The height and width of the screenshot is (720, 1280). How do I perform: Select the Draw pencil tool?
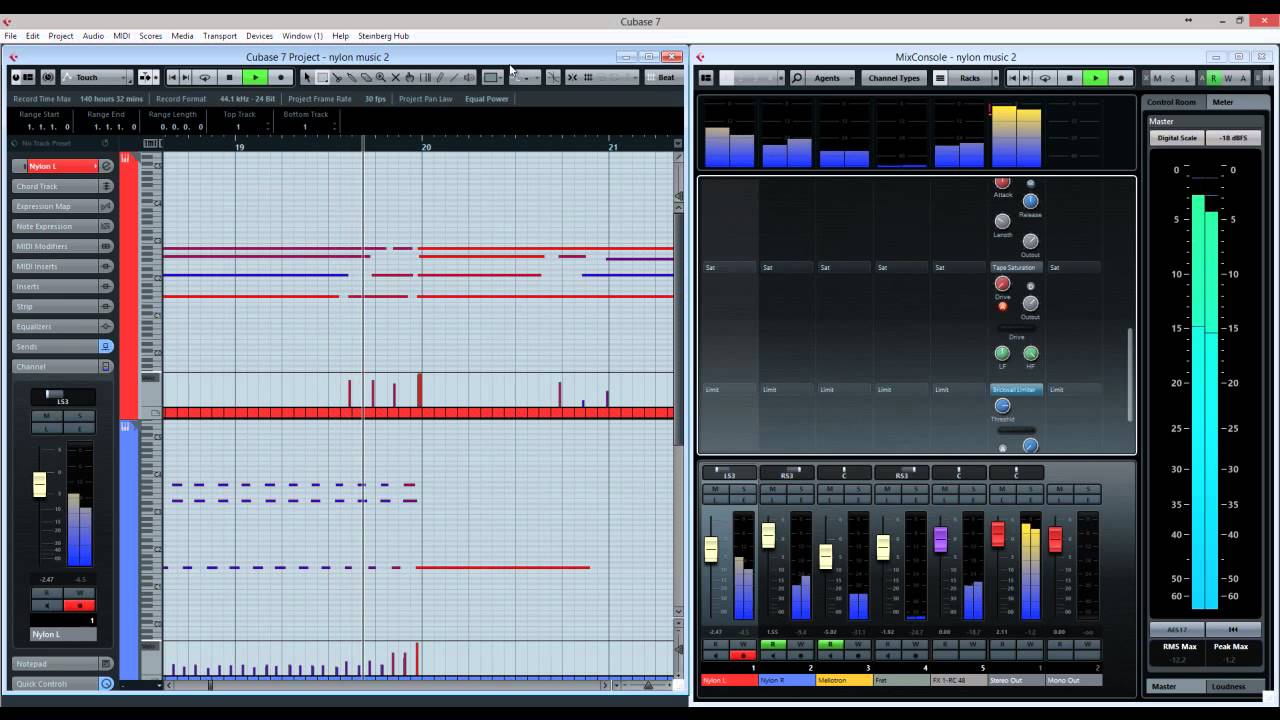tap(439, 77)
